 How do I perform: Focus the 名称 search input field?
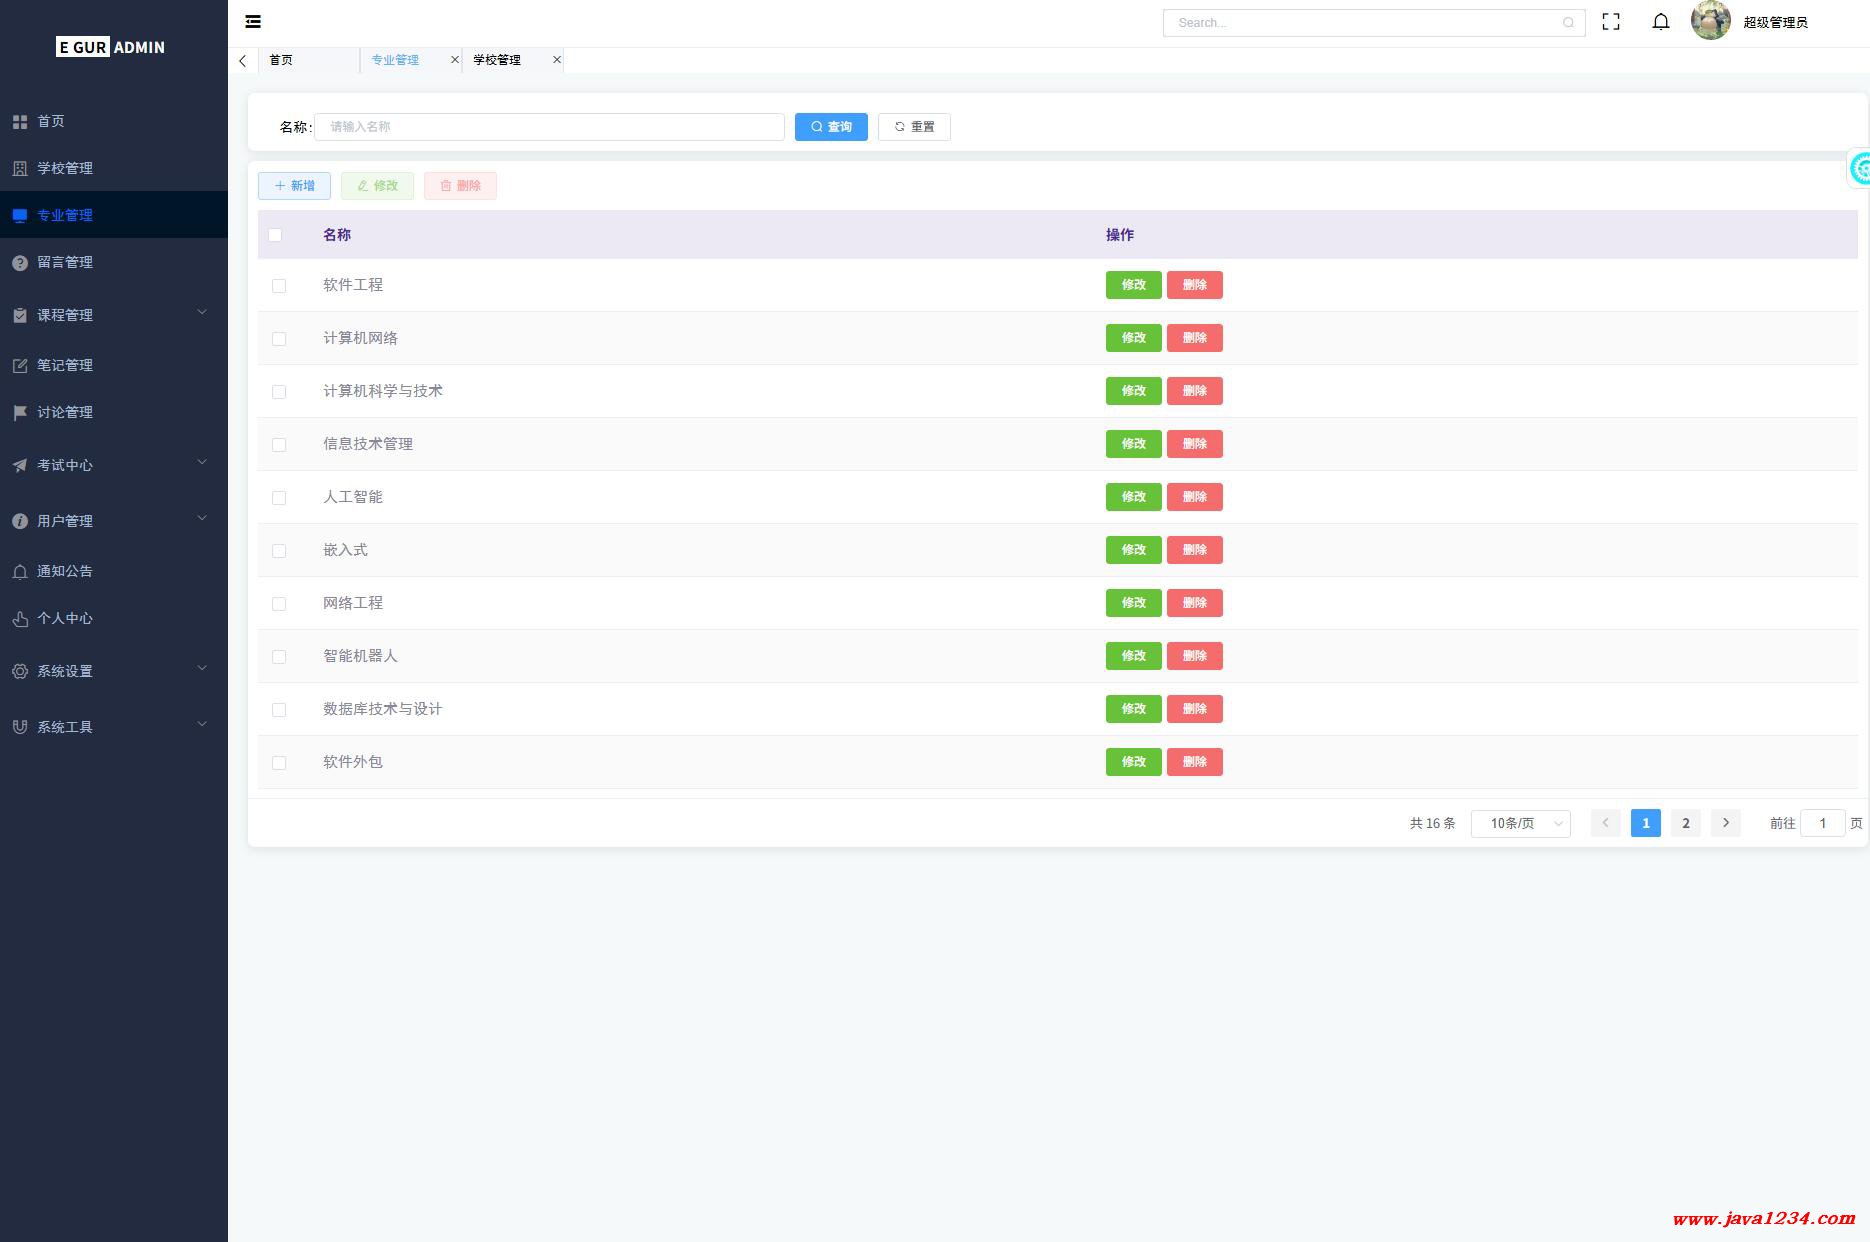[x=549, y=127]
